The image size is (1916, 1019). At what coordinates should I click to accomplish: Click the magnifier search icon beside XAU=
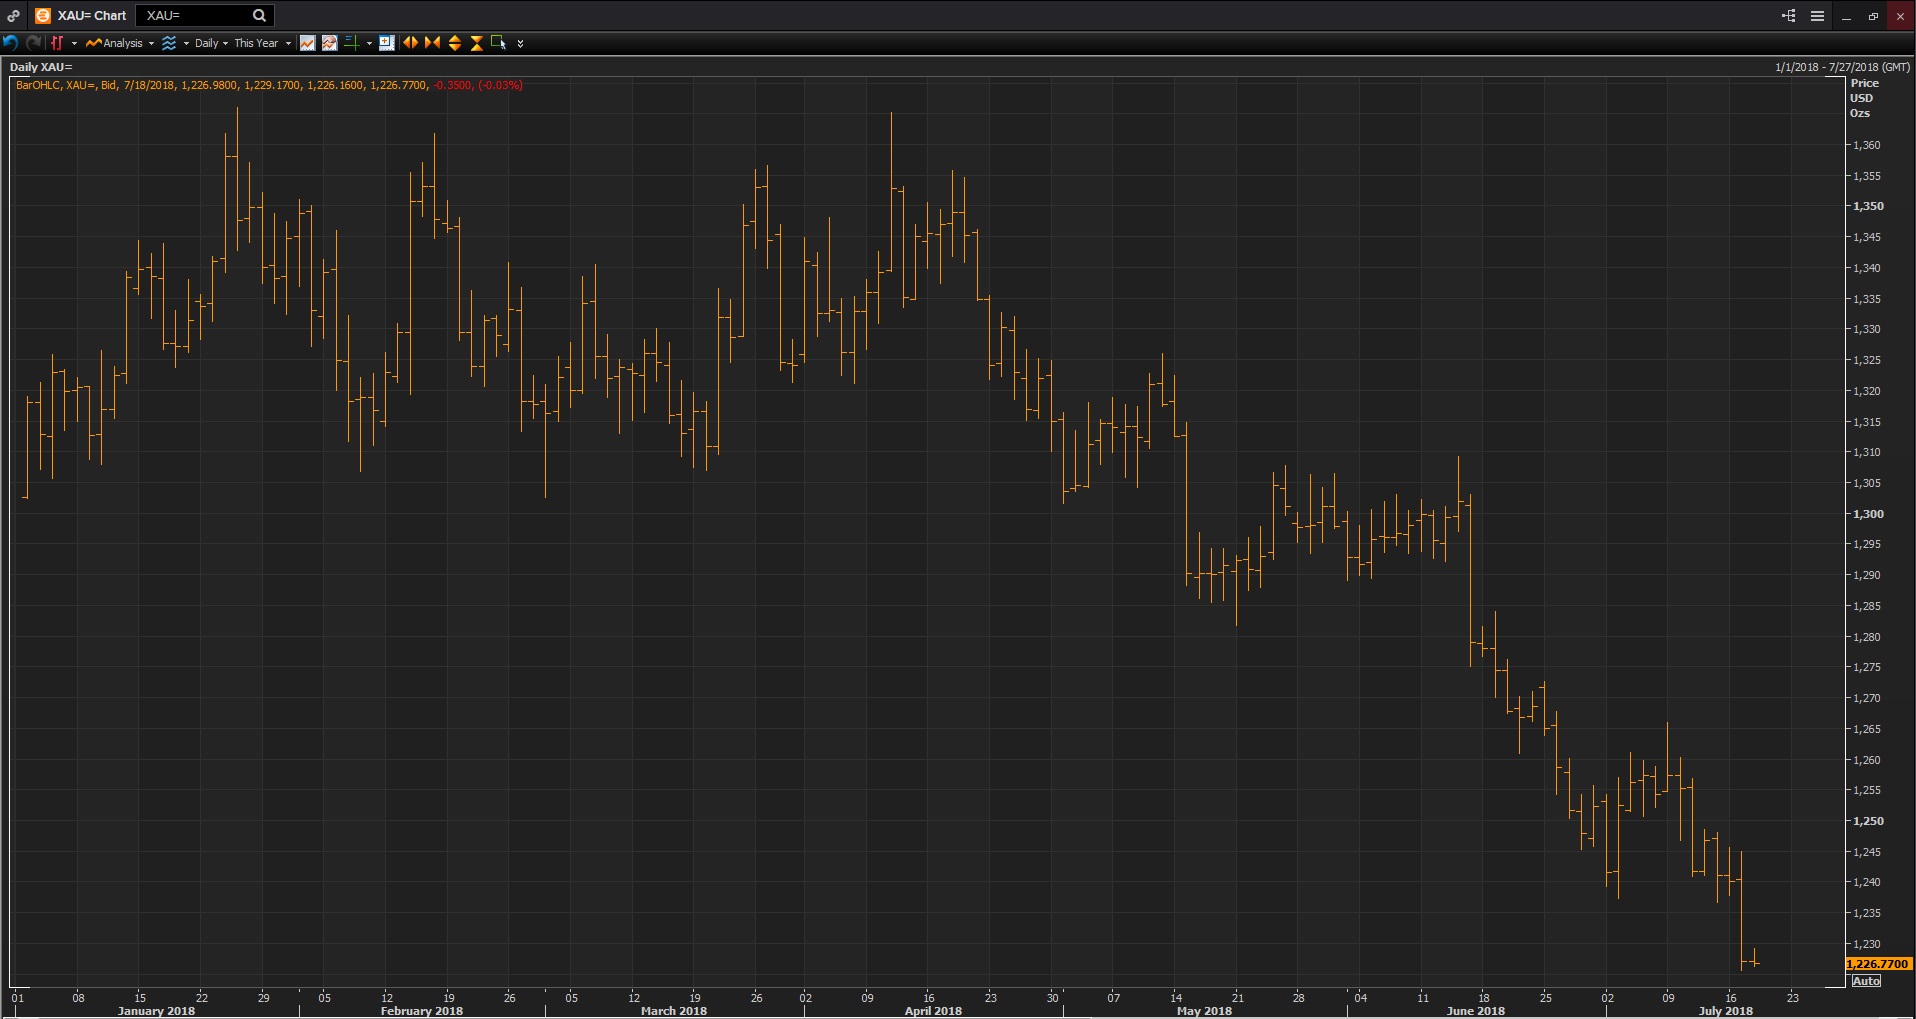pos(259,16)
